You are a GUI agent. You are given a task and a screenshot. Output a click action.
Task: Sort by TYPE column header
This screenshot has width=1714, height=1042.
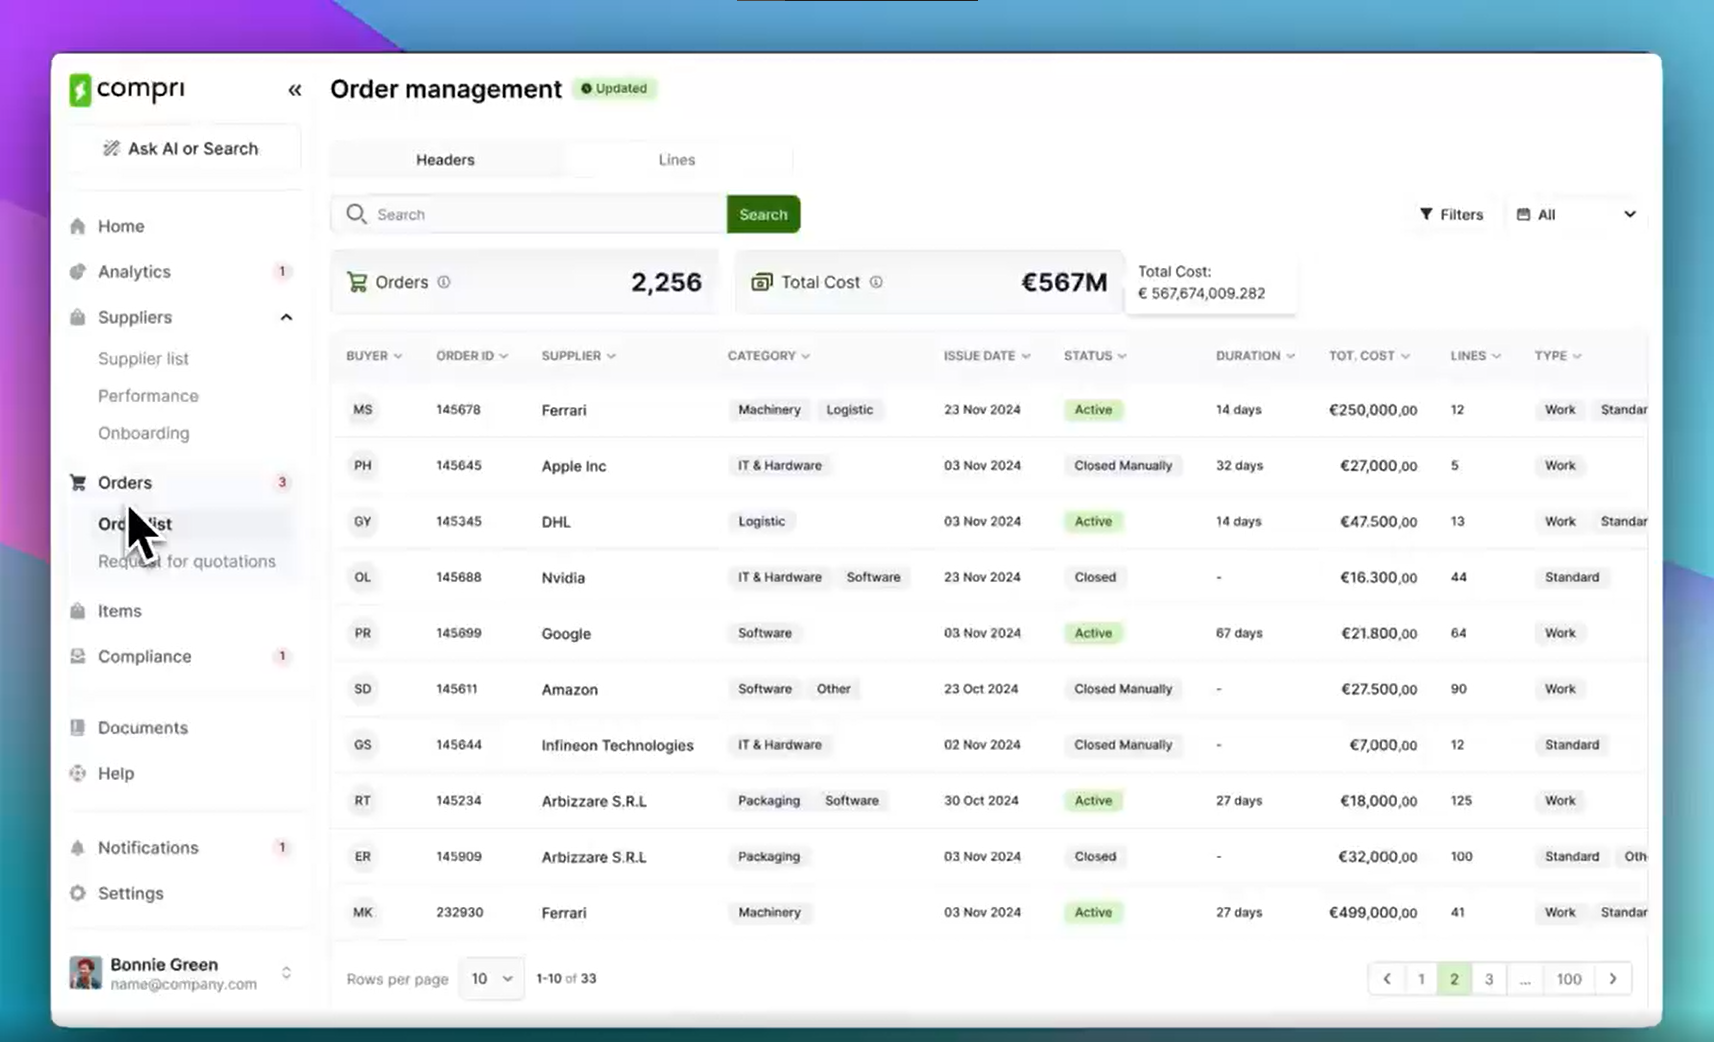point(1558,356)
